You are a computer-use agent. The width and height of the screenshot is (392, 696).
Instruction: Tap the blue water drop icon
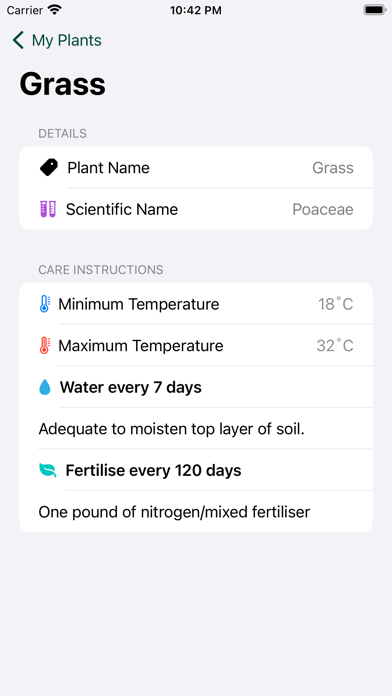pos(45,387)
